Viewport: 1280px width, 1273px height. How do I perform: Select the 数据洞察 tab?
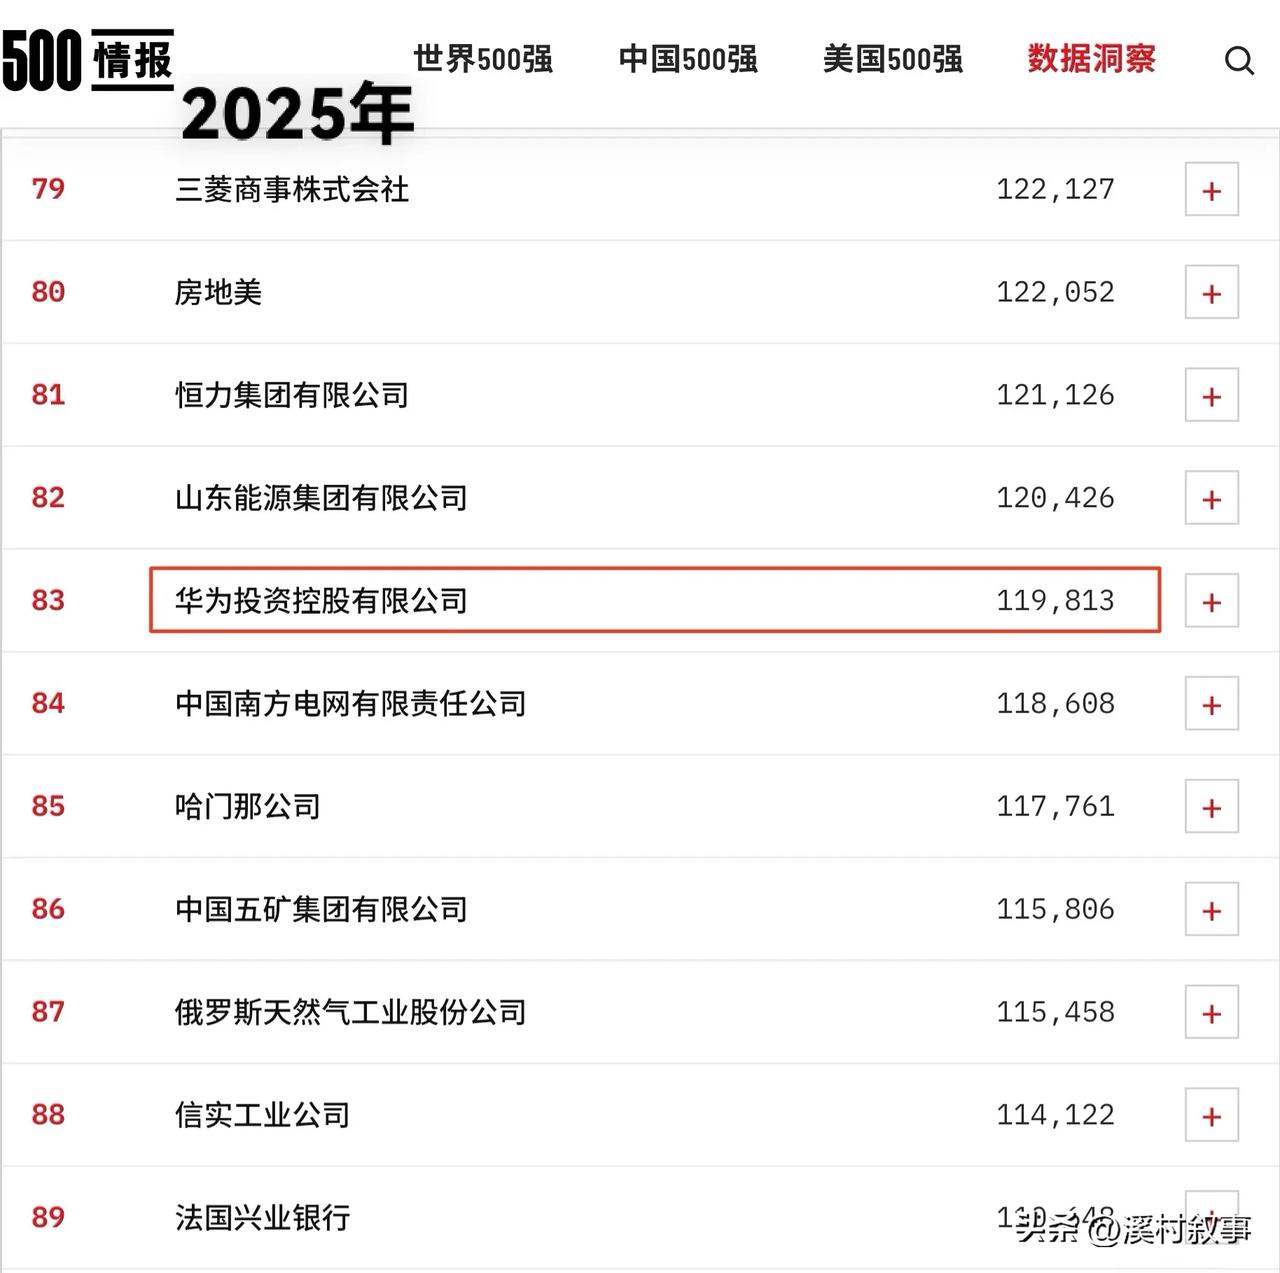(x=1092, y=59)
